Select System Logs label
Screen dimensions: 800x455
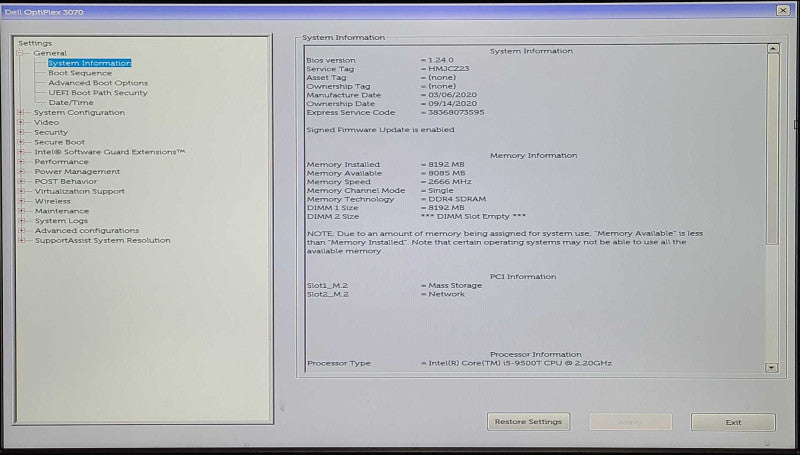(x=61, y=221)
